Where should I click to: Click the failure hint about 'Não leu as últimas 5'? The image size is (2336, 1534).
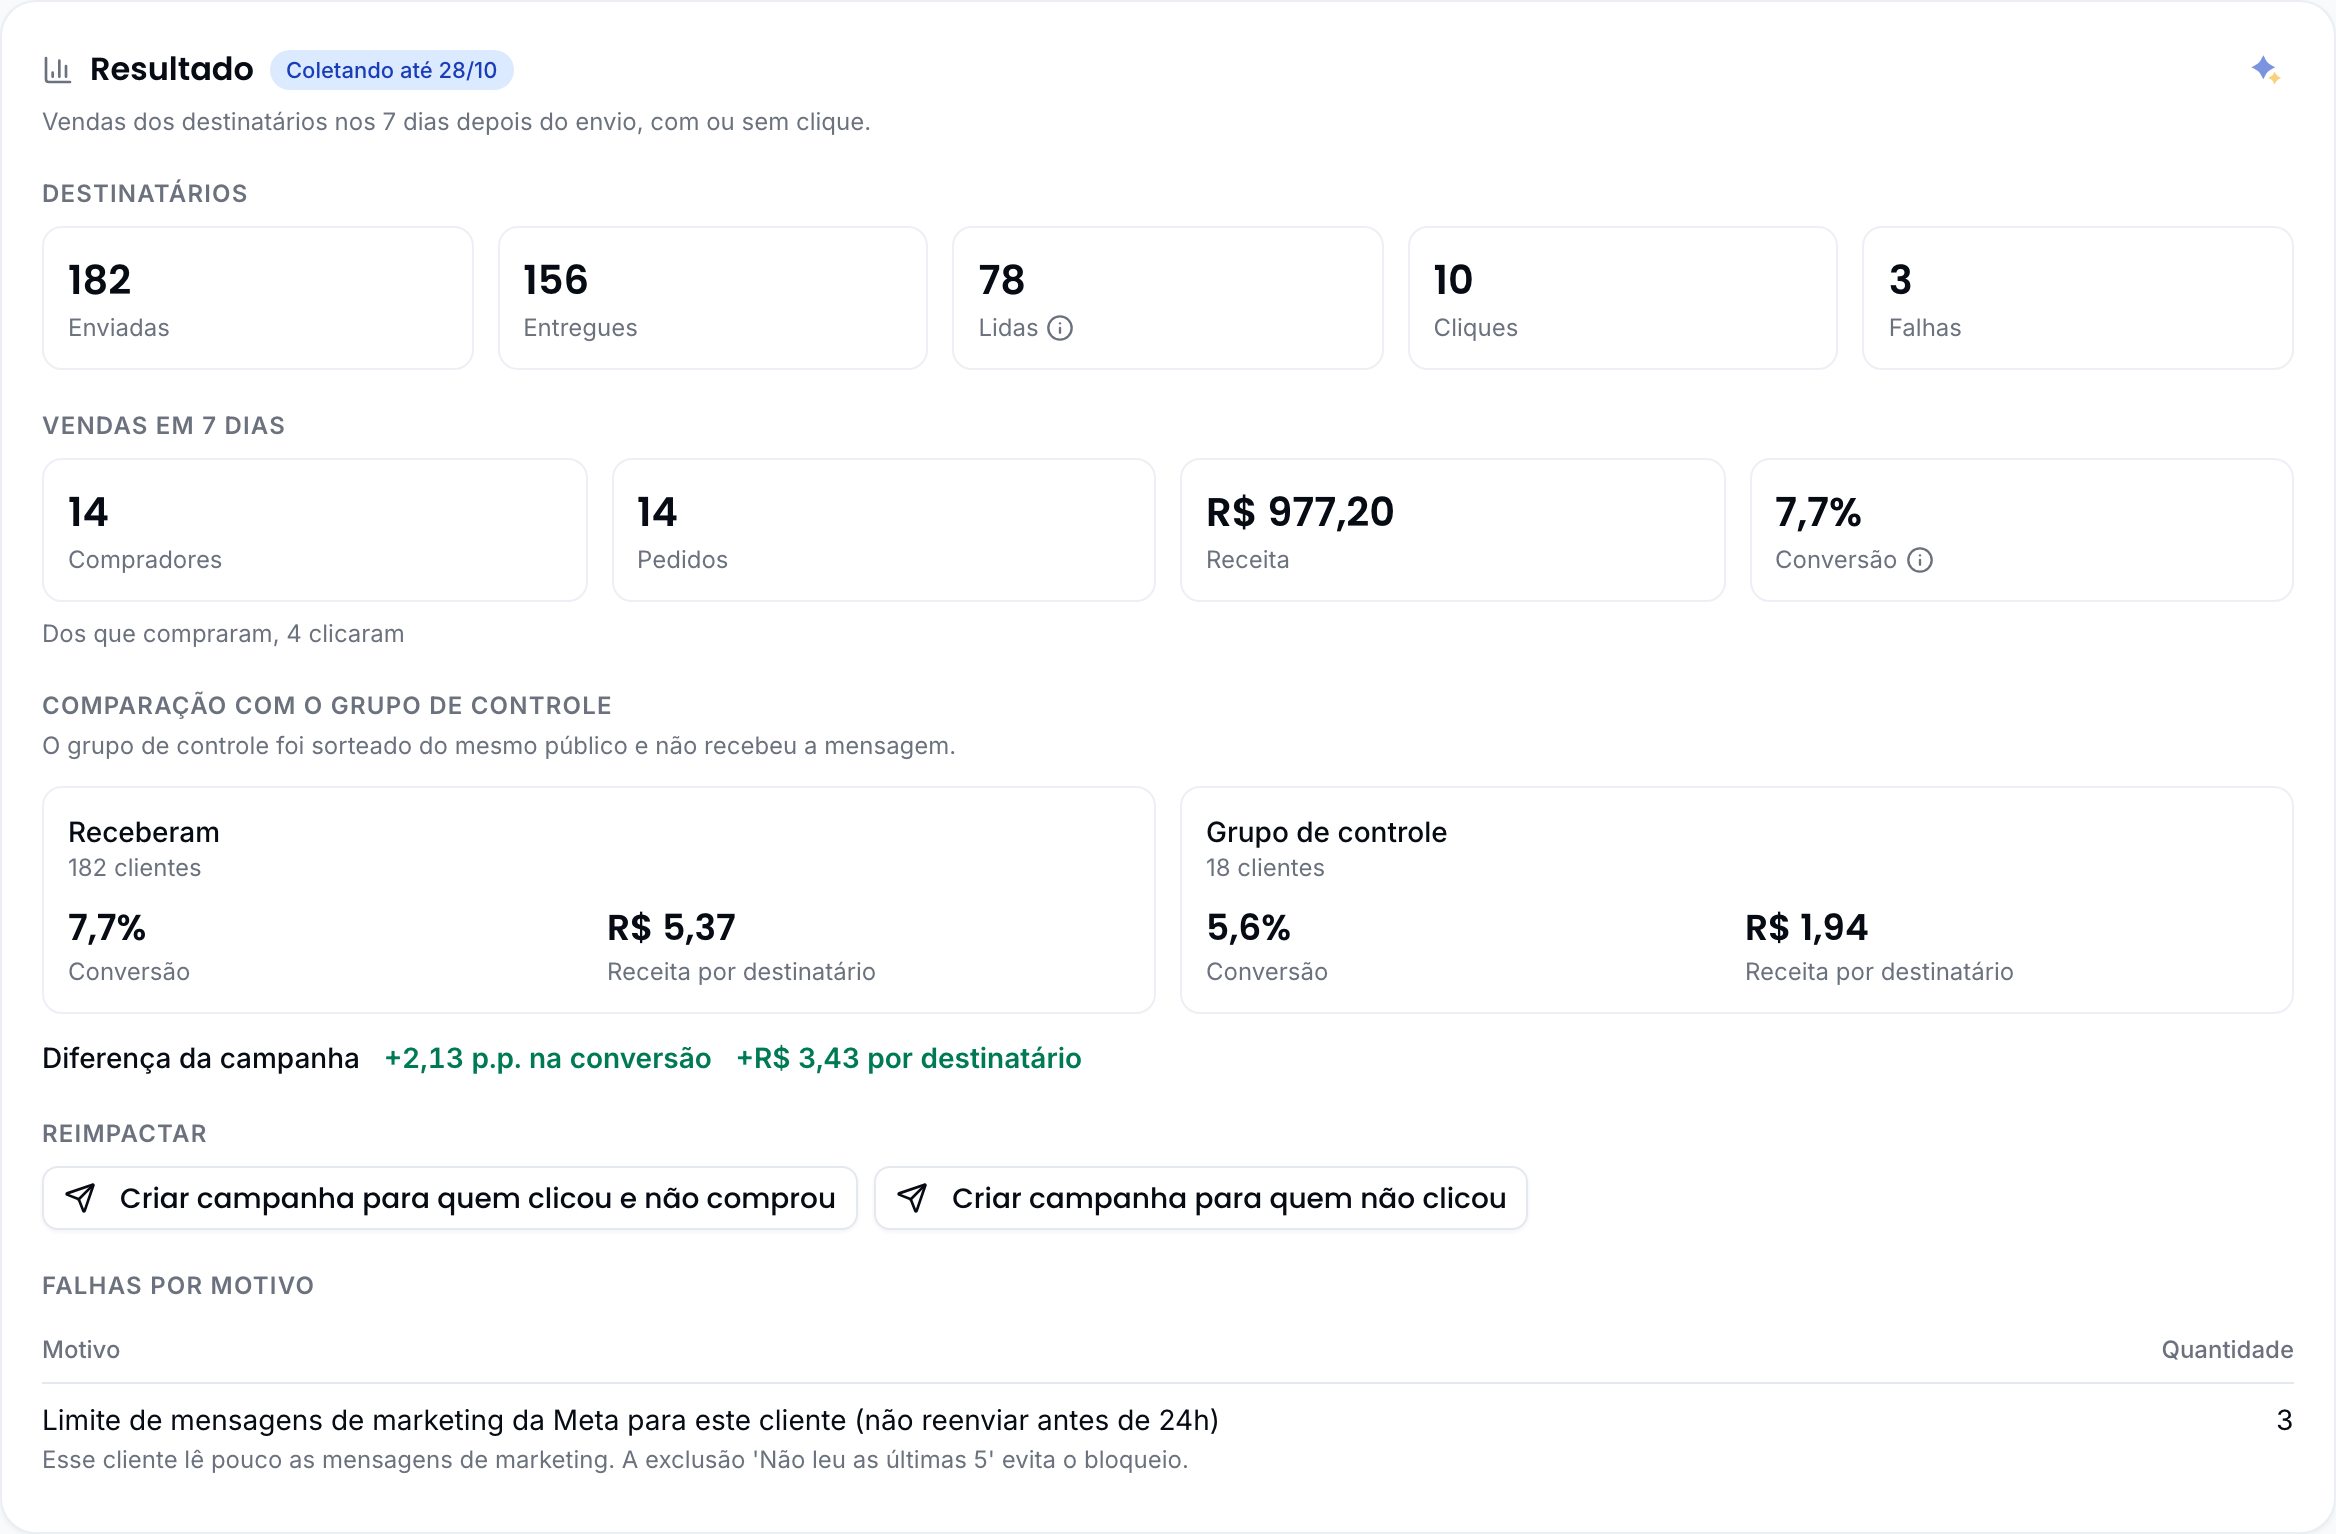pyautogui.click(x=615, y=1460)
